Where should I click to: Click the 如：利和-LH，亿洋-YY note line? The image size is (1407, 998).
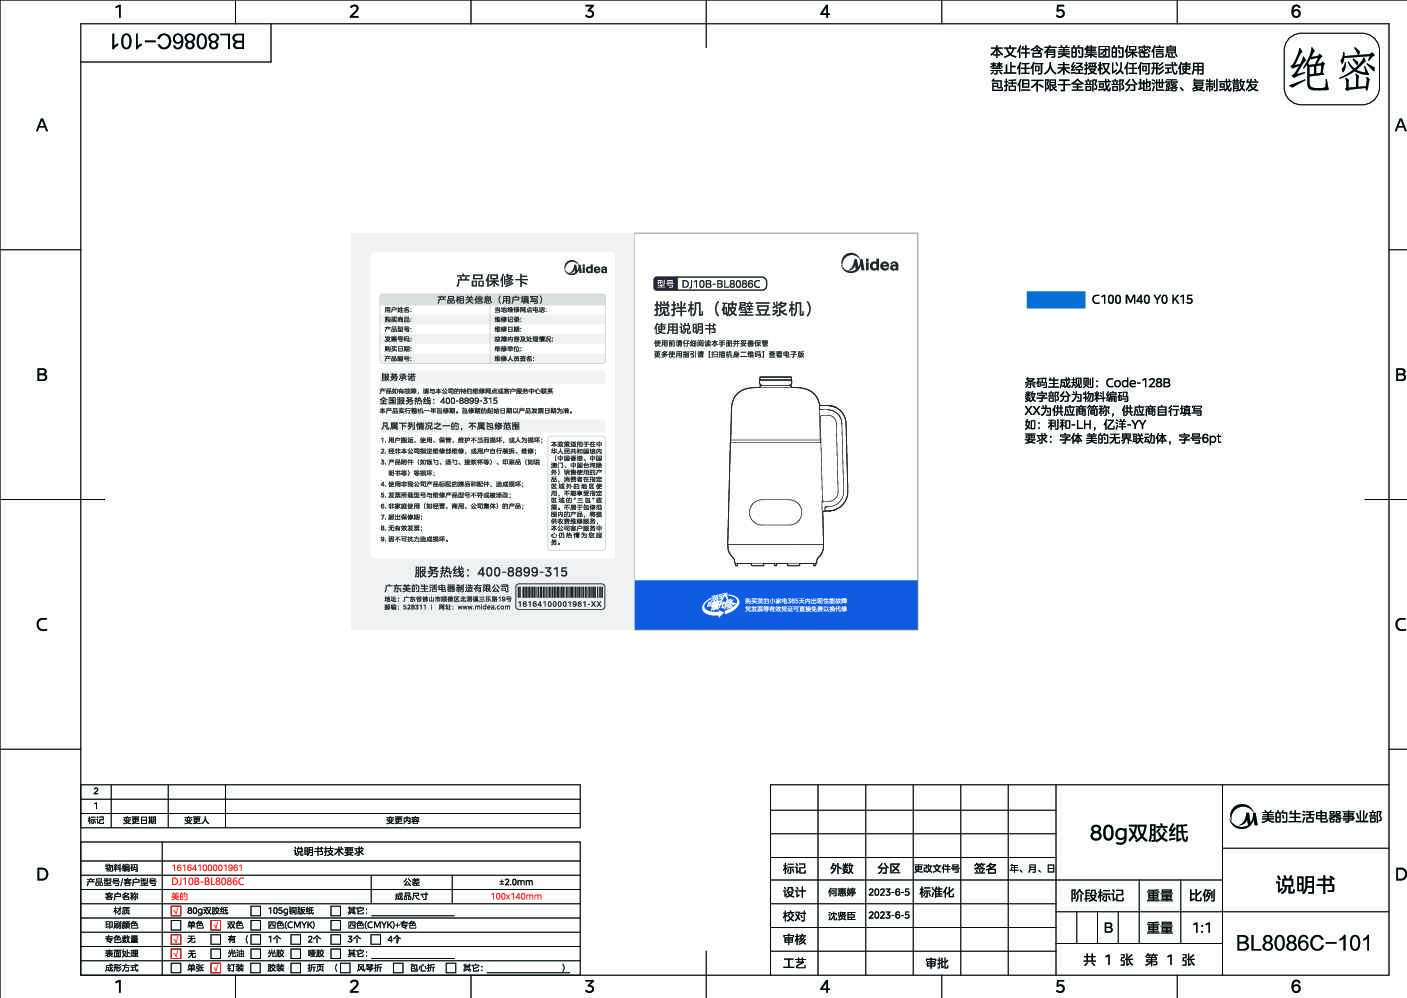point(1085,425)
